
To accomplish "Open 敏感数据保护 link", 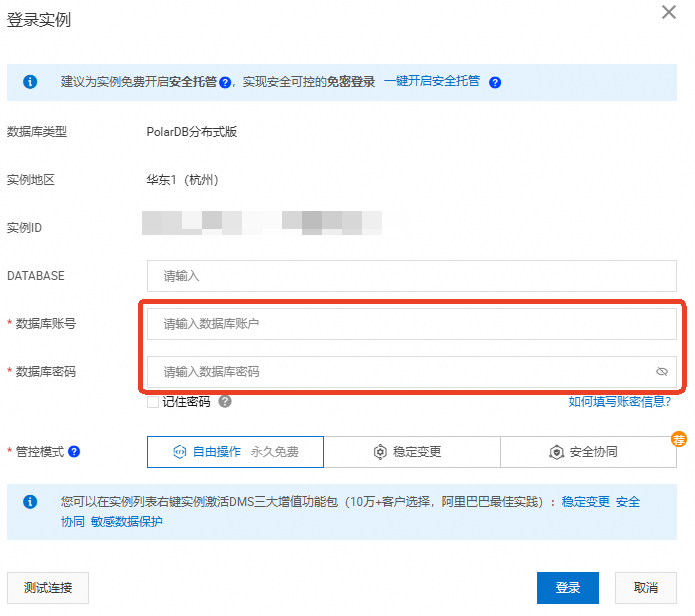I will 126,521.
